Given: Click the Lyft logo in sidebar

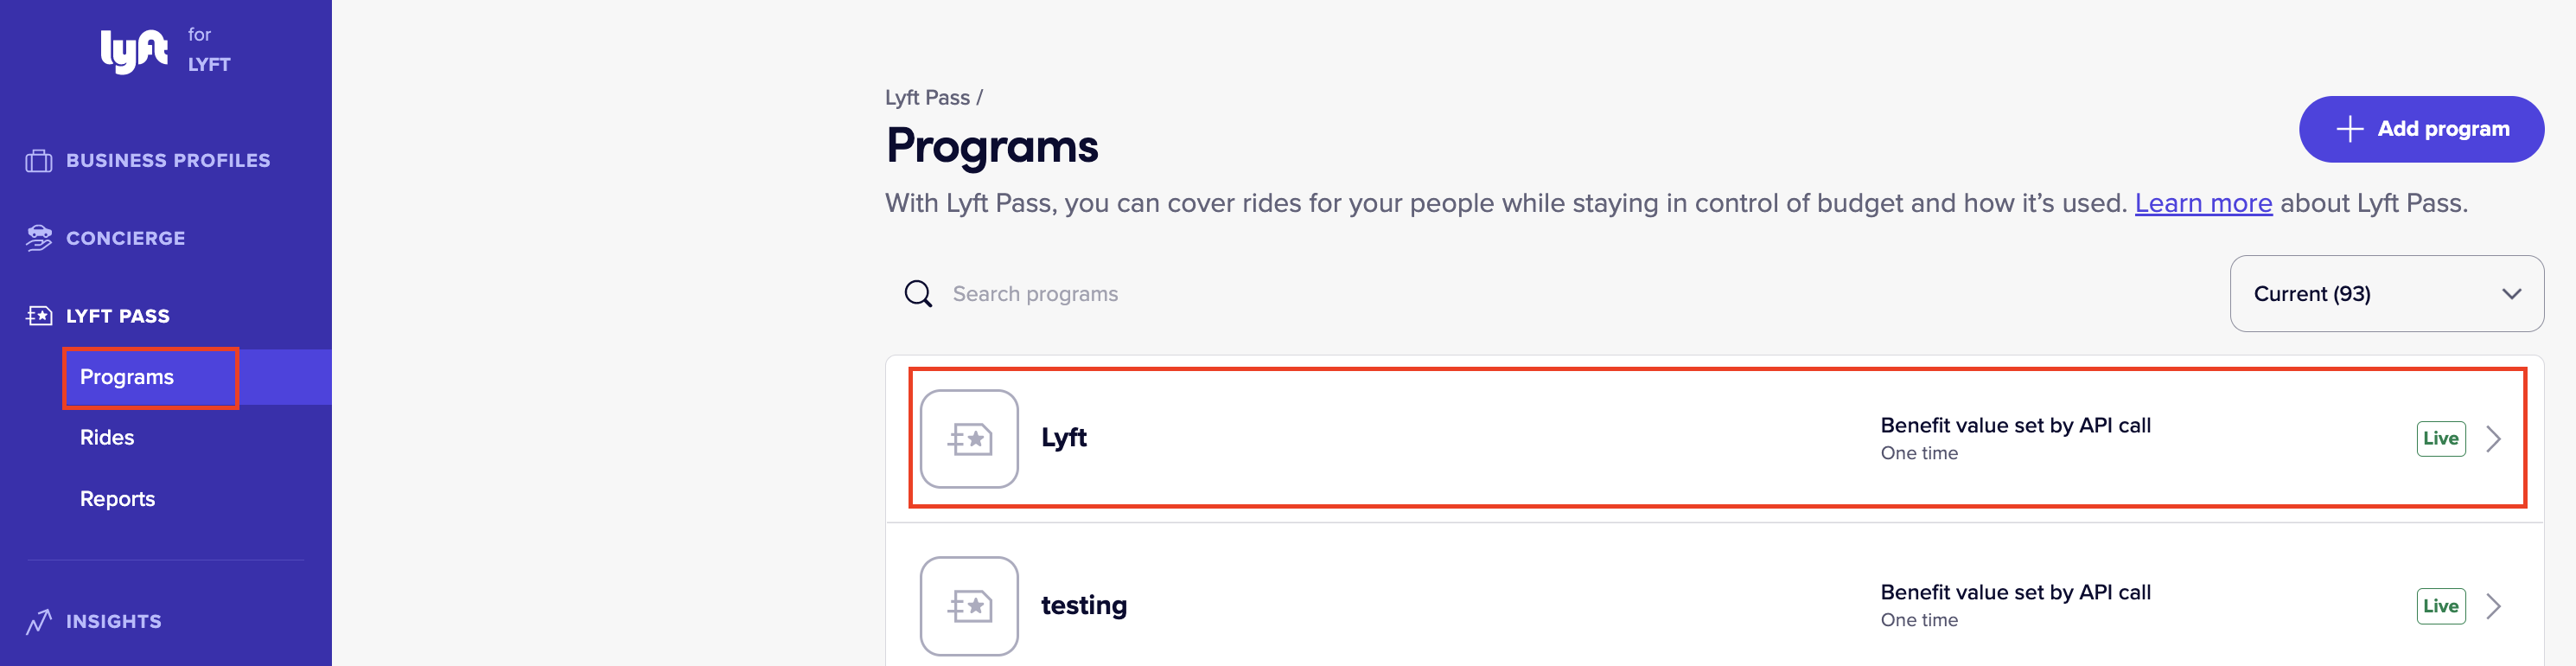Looking at the screenshot, I should pyautogui.click(x=134, y=51).
